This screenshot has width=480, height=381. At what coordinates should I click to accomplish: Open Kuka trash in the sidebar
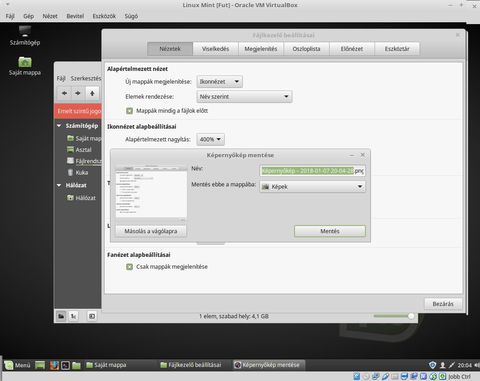(78, 172)
